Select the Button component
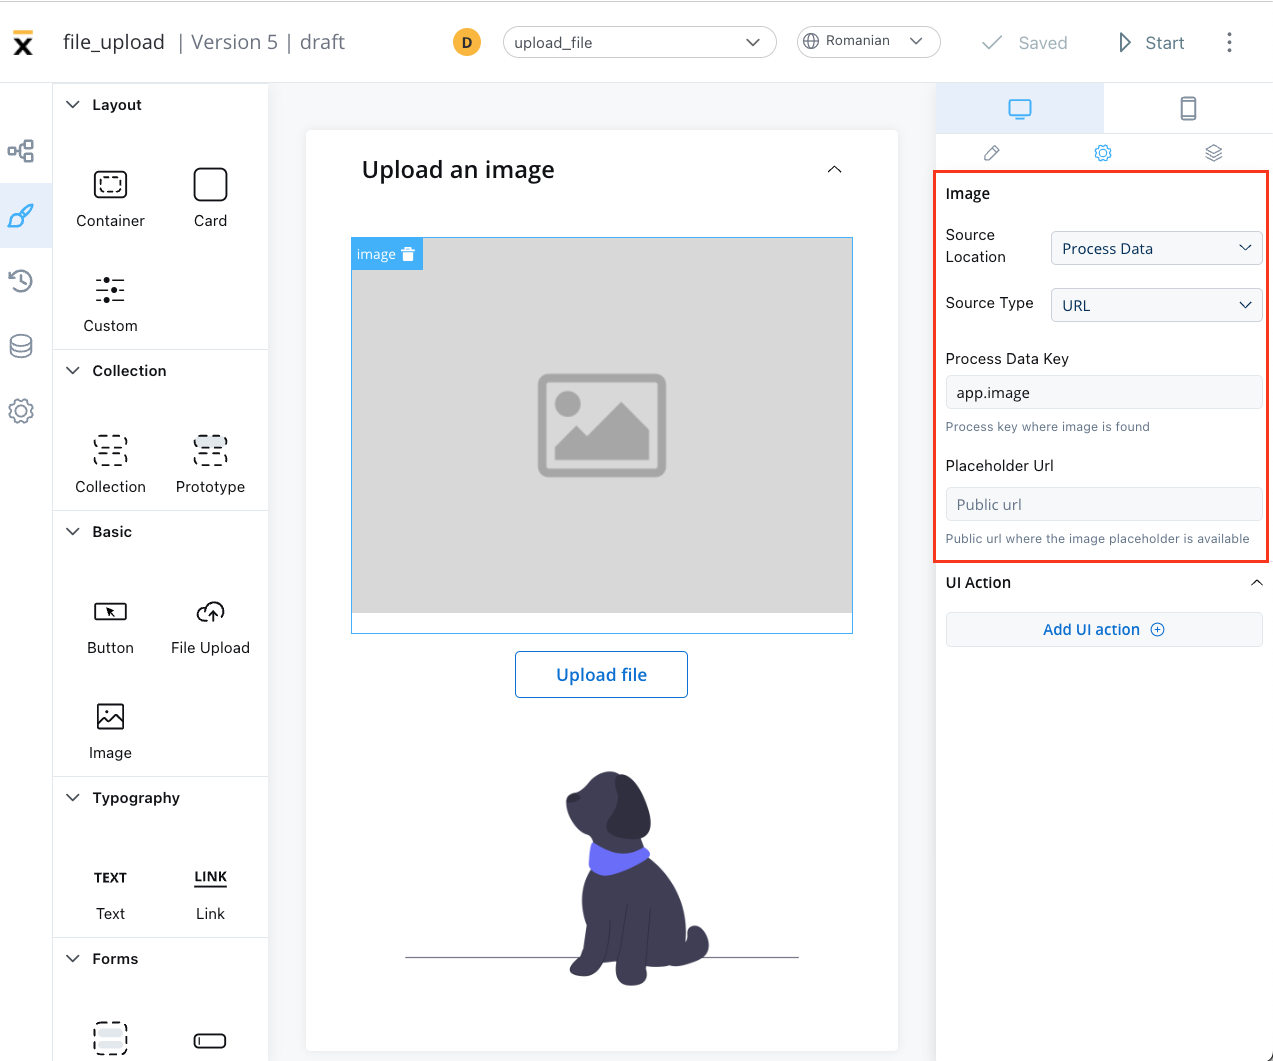This screenshot has width=1273, height=1061. [110, 626]
